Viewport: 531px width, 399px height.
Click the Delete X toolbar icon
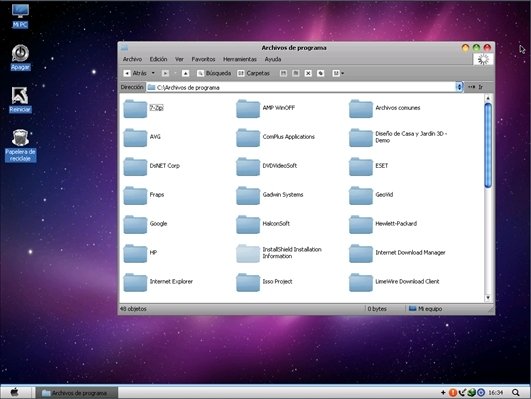(308, 73)
